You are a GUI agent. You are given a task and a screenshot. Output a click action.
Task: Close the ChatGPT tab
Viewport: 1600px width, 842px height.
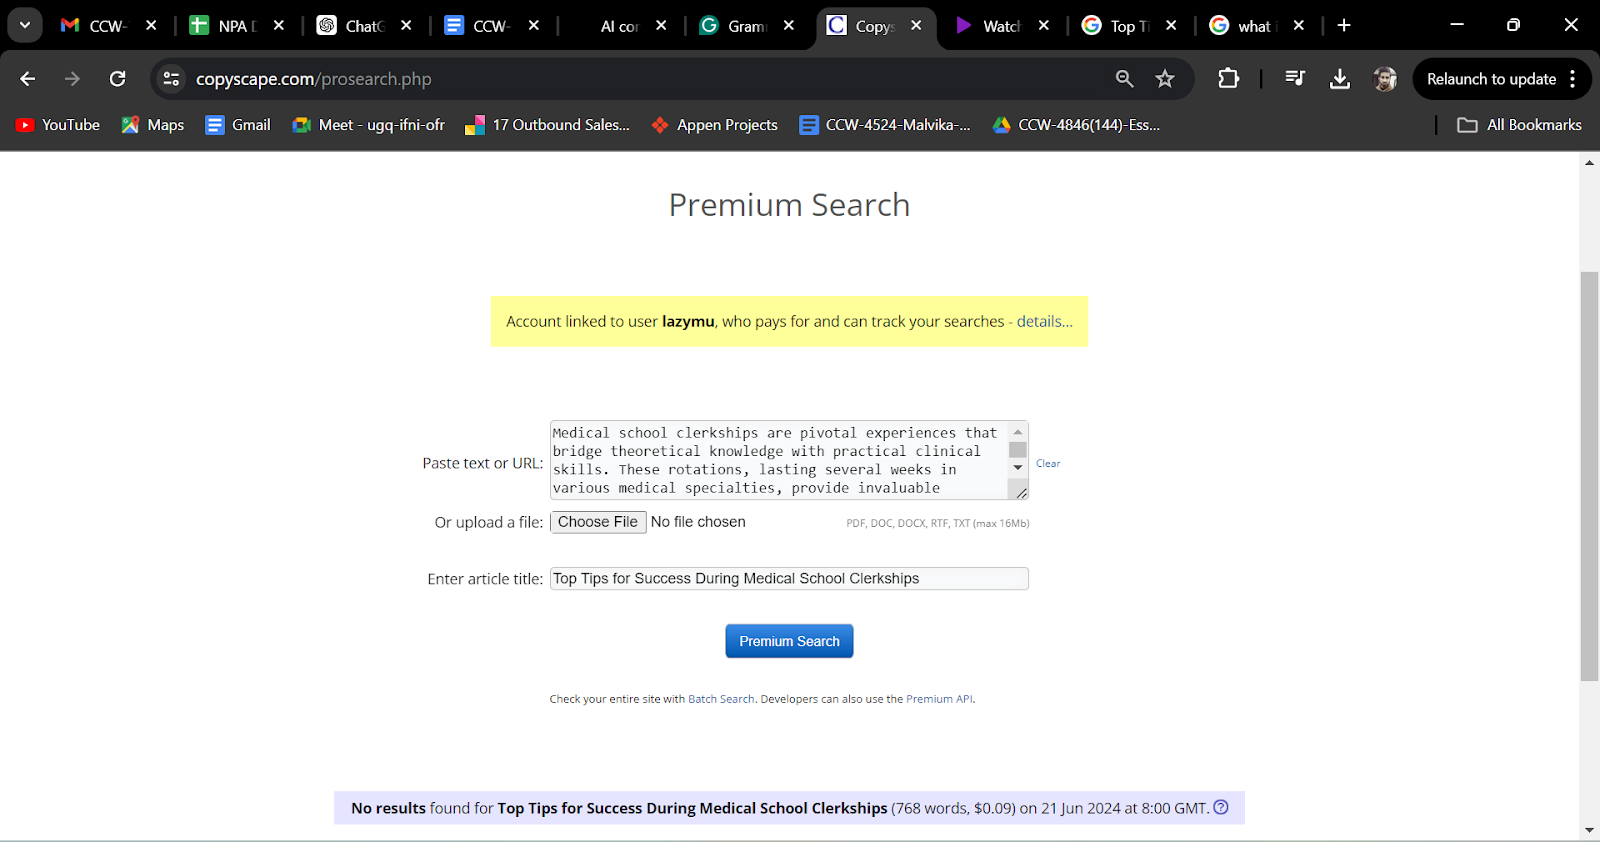[x=406, y=26]
